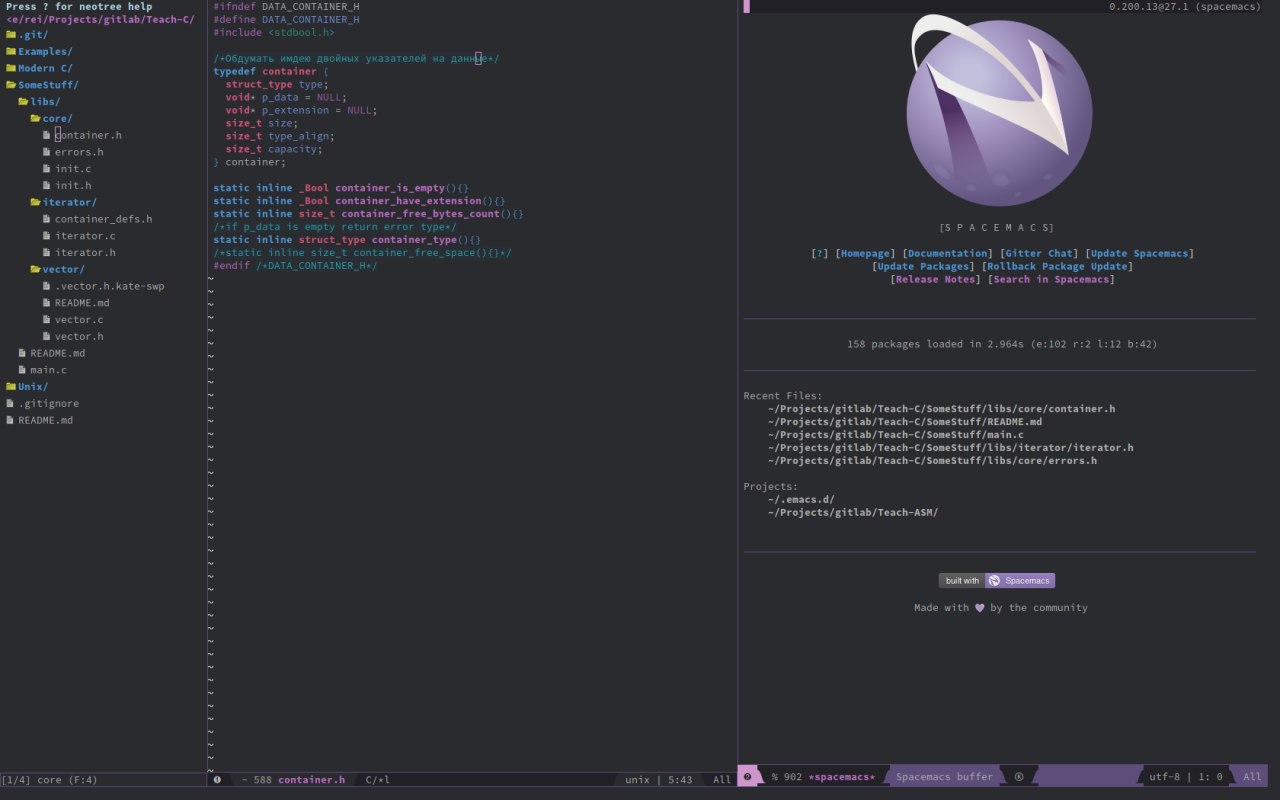Click the file icon beside init.h
Image resolution: width=1280 pixels, height=800 pixels.
[46, 185]
